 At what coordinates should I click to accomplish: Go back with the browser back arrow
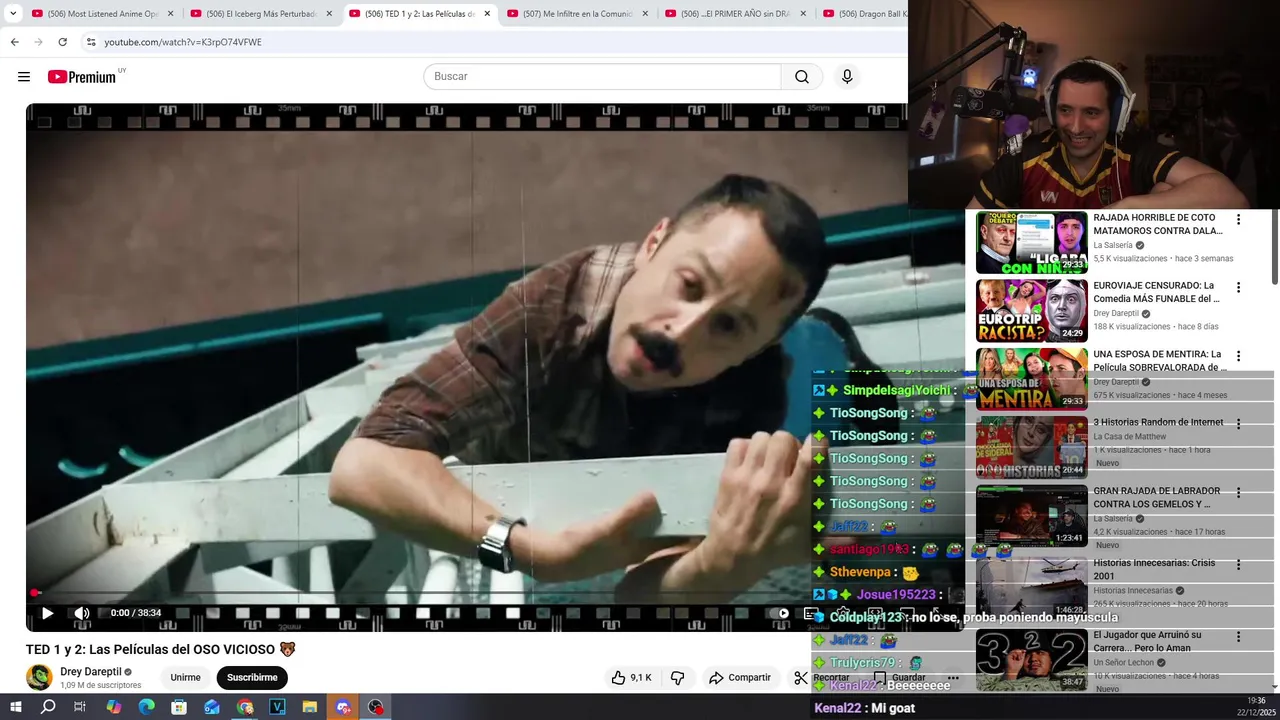tap(15, 42)
